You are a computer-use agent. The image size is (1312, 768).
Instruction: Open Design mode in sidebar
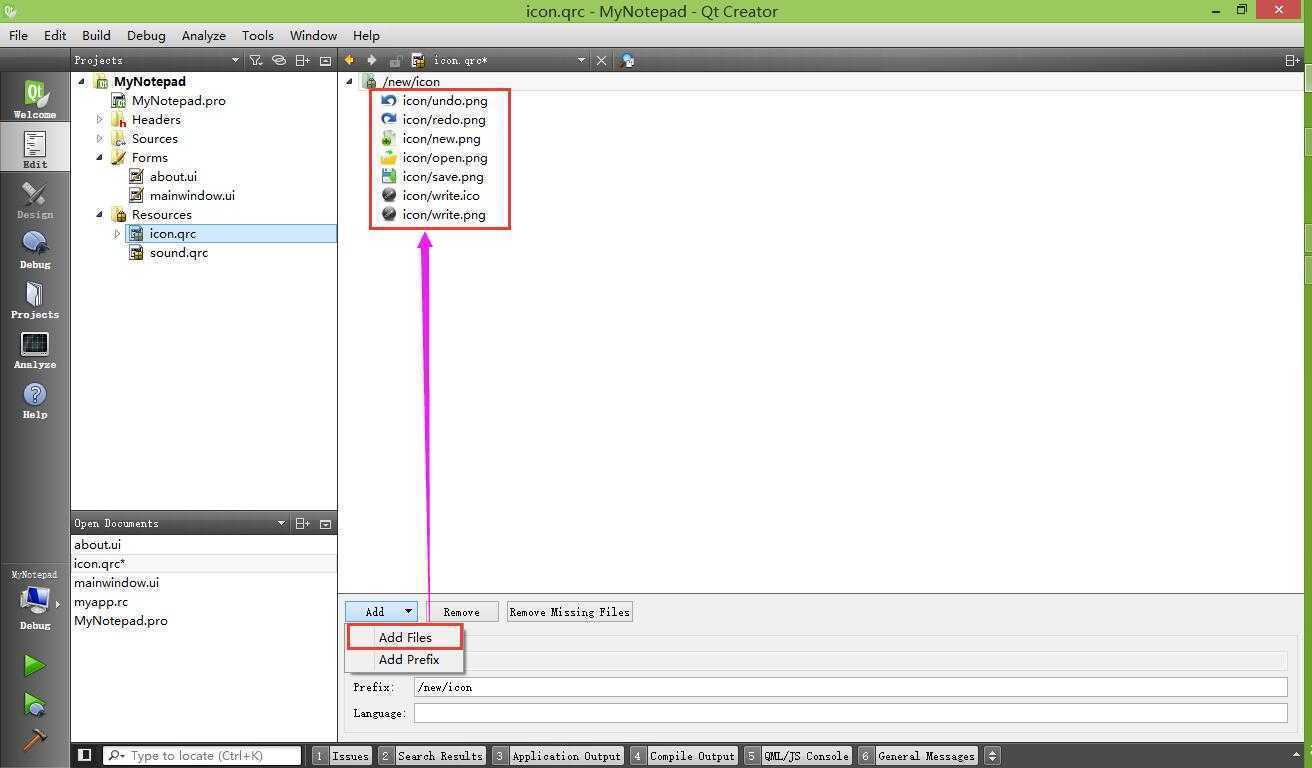click(35, 199)
